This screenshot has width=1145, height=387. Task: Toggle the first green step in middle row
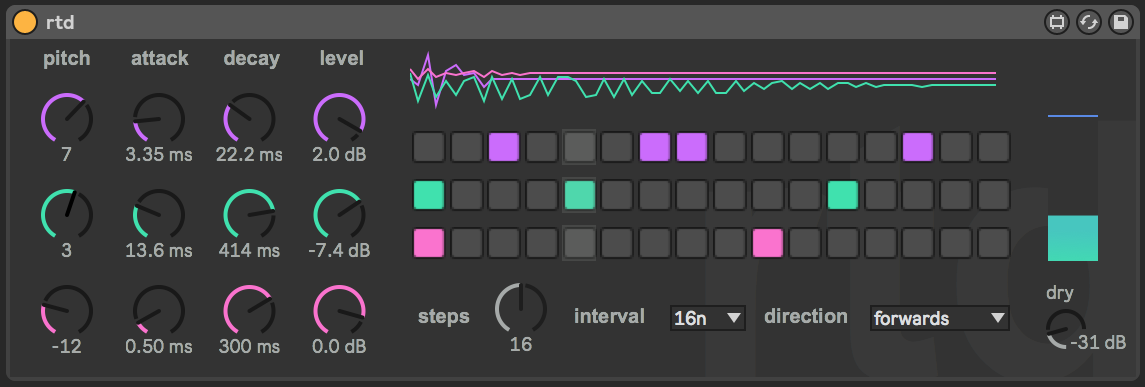[429, 195]
